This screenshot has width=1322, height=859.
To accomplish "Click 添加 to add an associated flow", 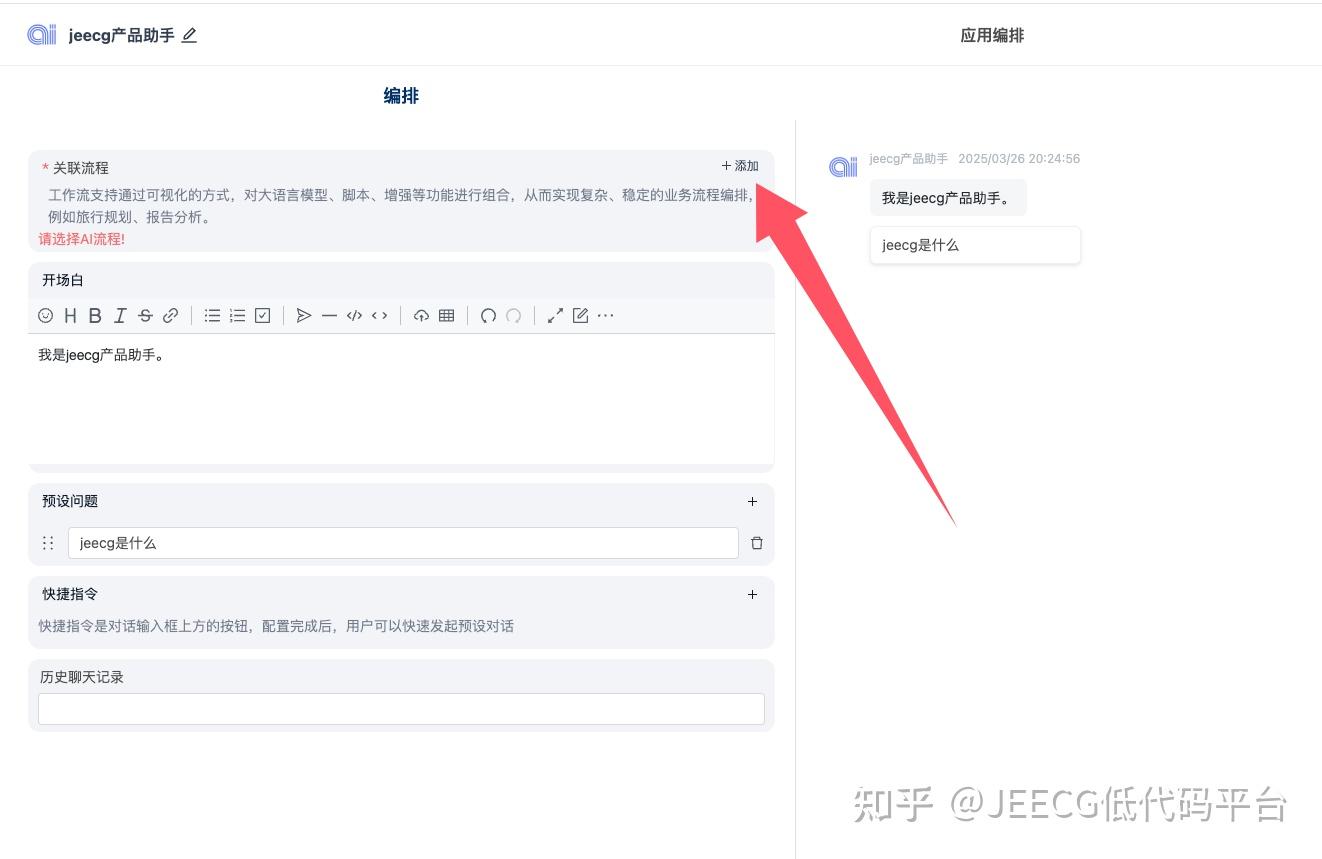I will coord(740,166).
